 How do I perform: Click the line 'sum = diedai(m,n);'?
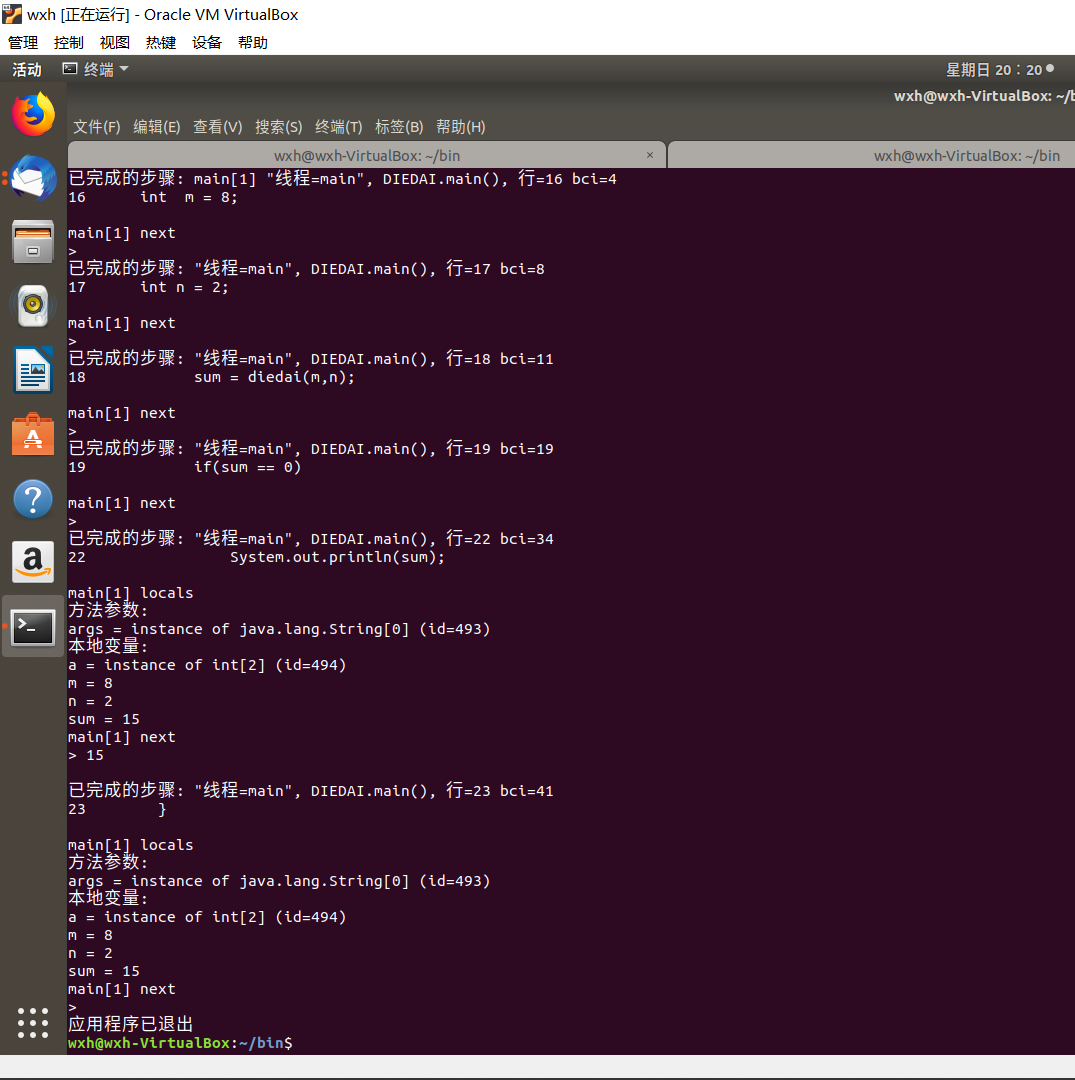pyautogui.click(x=274, y=377)
